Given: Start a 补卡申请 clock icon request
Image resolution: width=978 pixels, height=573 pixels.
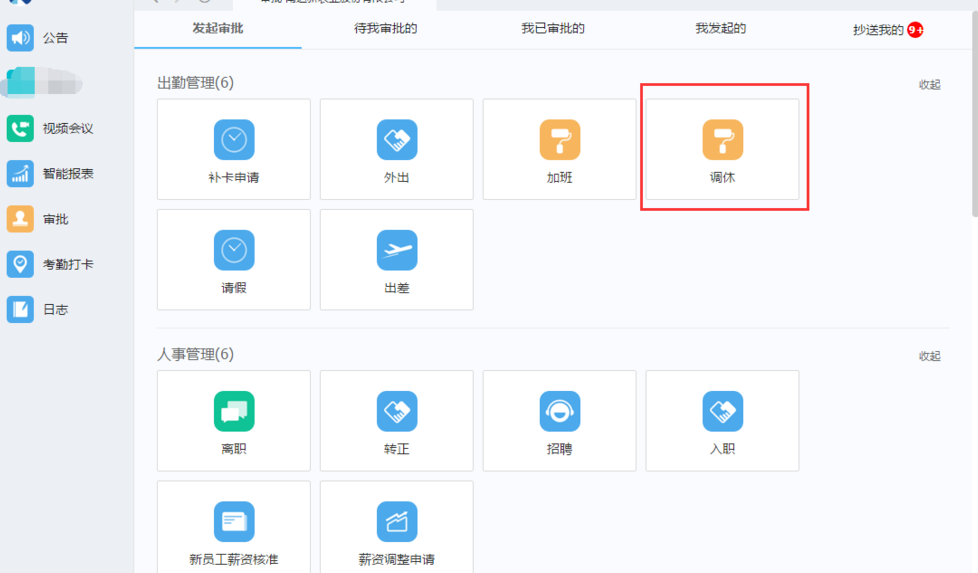Looking at the screenshot, I should (234, 140).
